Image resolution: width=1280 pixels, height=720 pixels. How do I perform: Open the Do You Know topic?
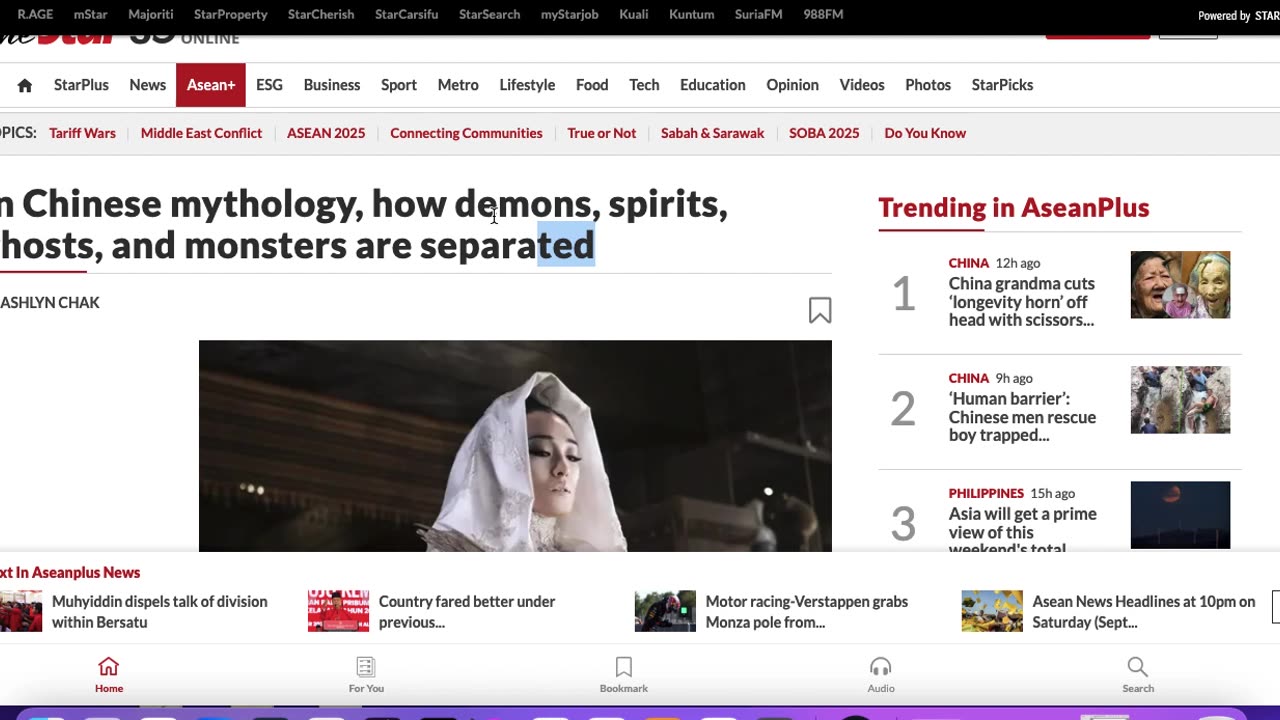coord(925,133)
